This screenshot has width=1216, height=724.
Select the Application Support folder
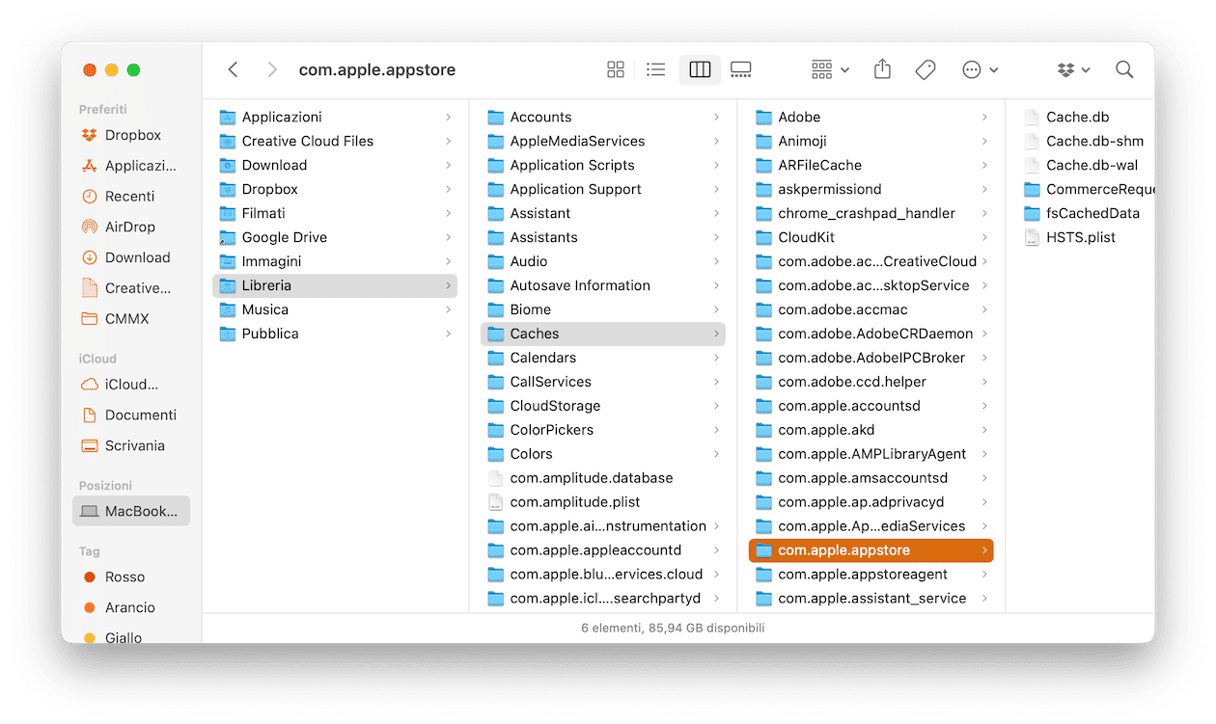pyautogui.click(x=603, y=189)
